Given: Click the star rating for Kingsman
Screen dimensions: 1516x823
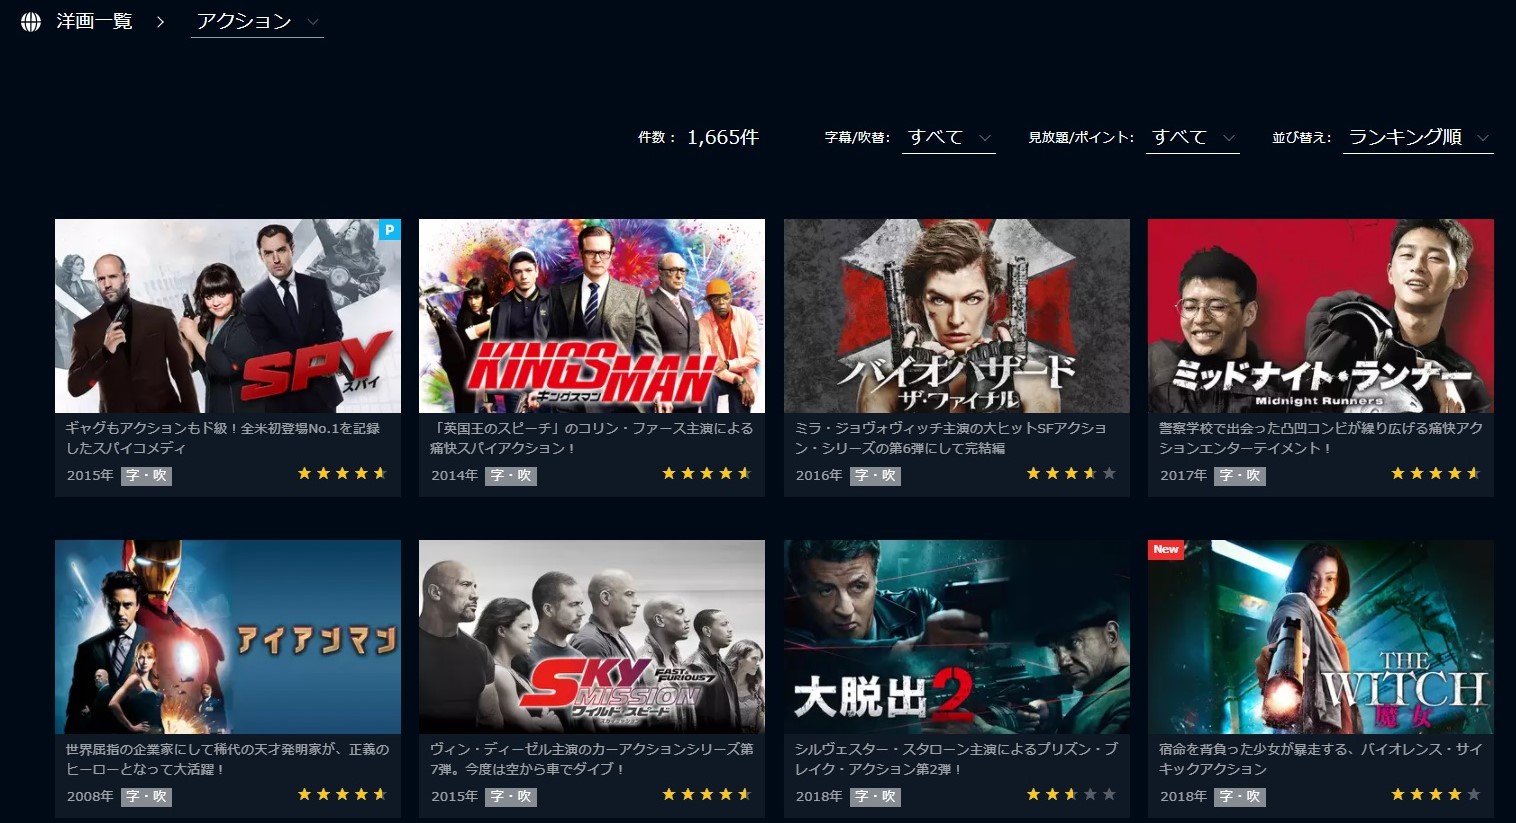Looking at the screenshot, I should point(707,474).
